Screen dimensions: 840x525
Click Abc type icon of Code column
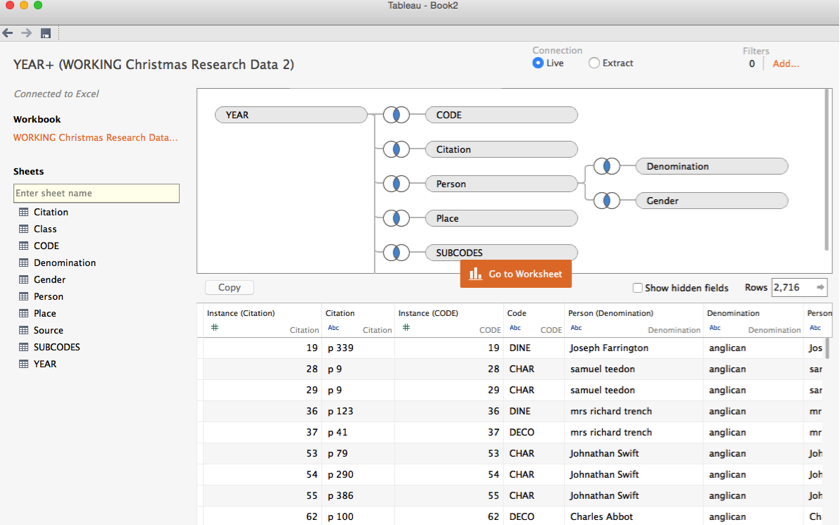(x=515, y=327)
